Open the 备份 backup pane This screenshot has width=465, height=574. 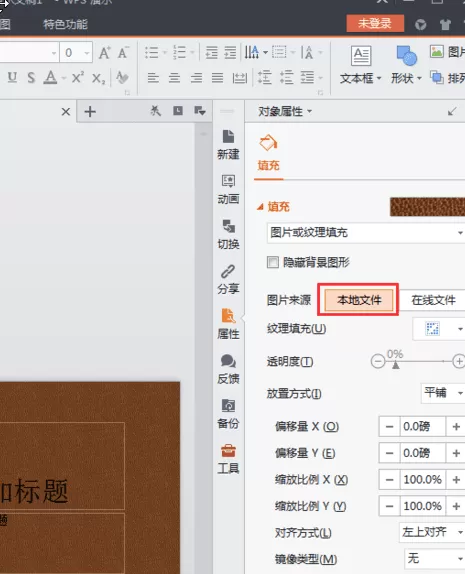click(228, 414)
